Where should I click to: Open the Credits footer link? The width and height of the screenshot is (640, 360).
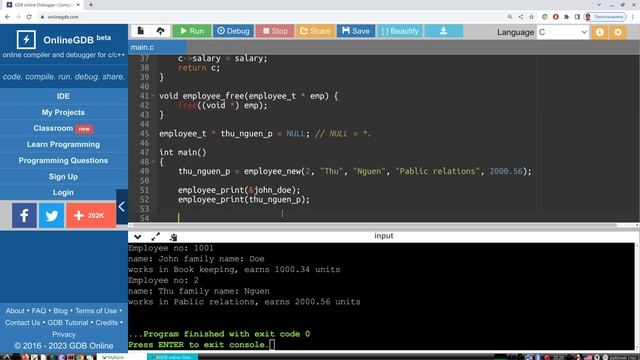(107, 322)
